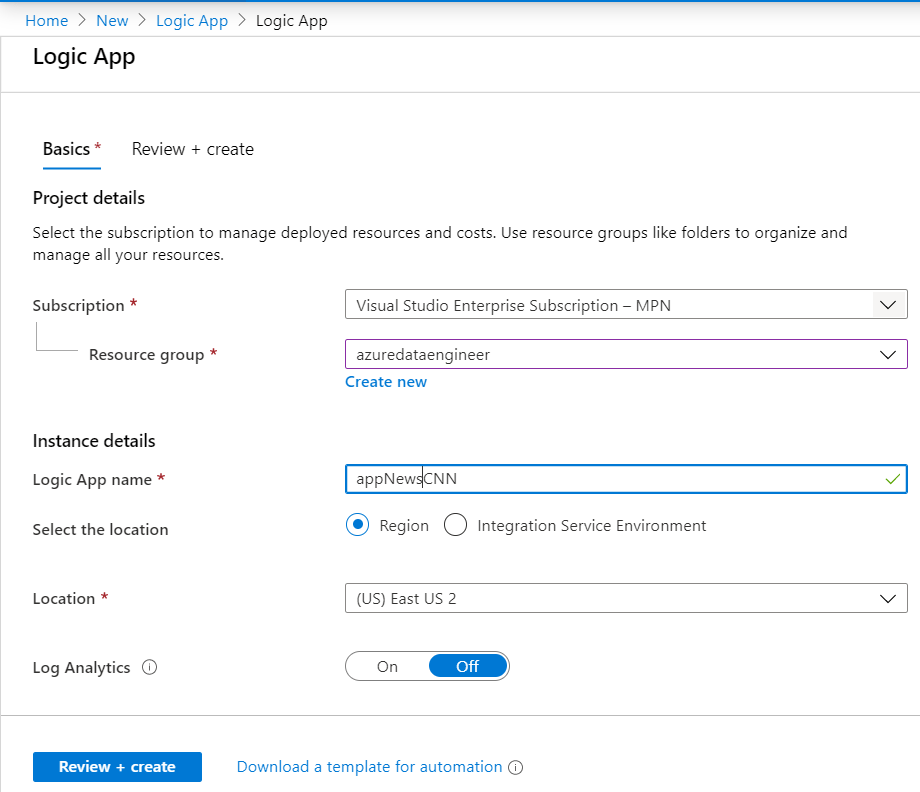Switch to the Basics tab
This screenshot has width=920, height=792.
pyautogui.click(x=66, y=149)
